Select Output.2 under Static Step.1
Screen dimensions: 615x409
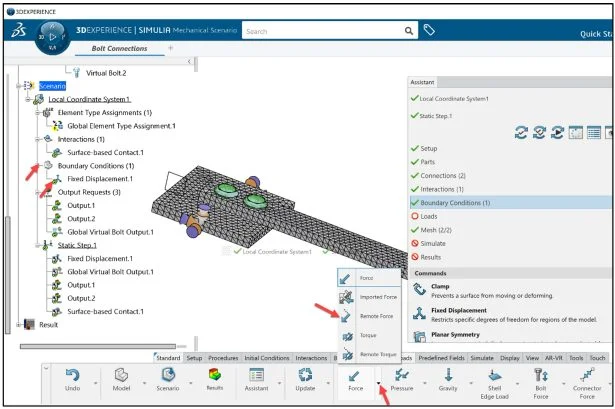(x=81, y=298)
